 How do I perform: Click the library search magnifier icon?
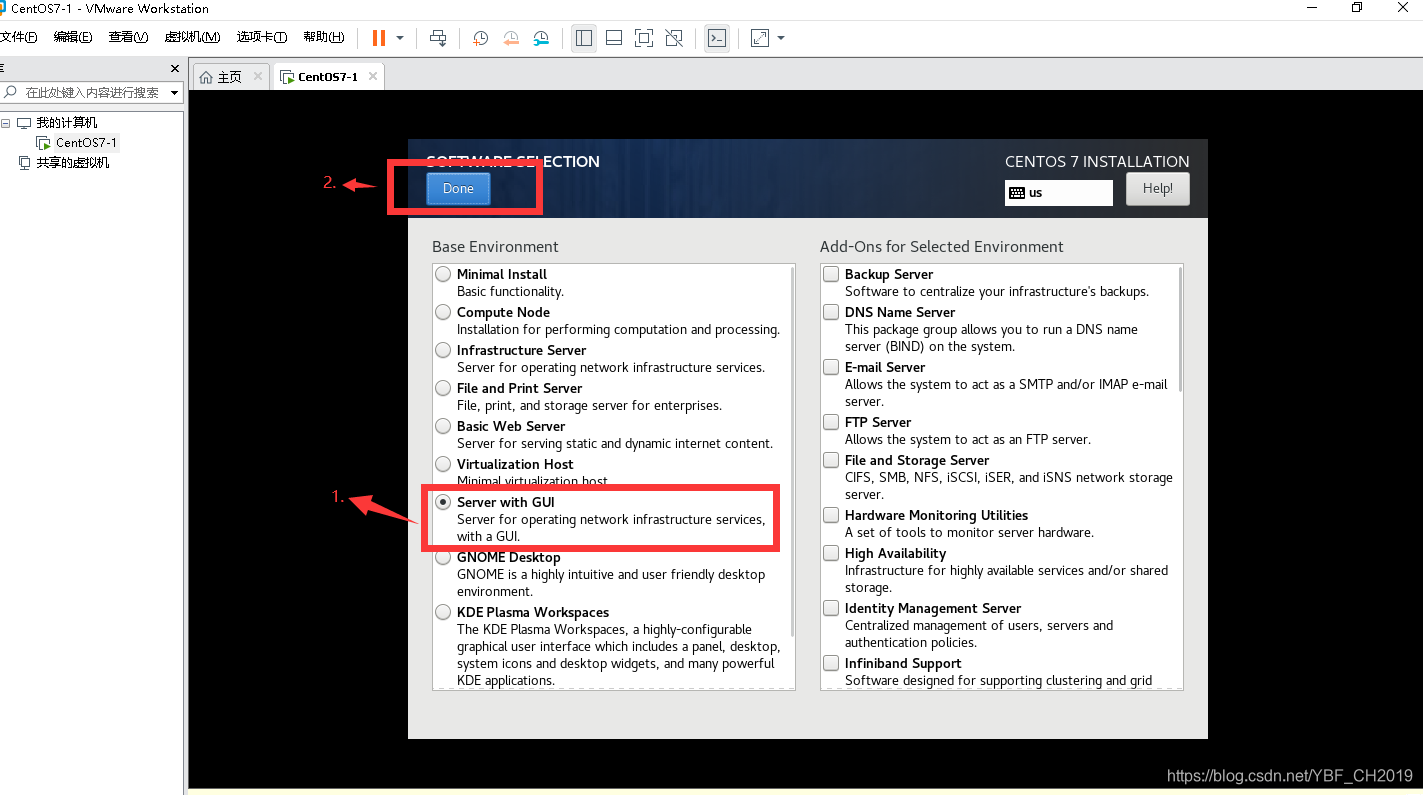(x=11, y=92)
